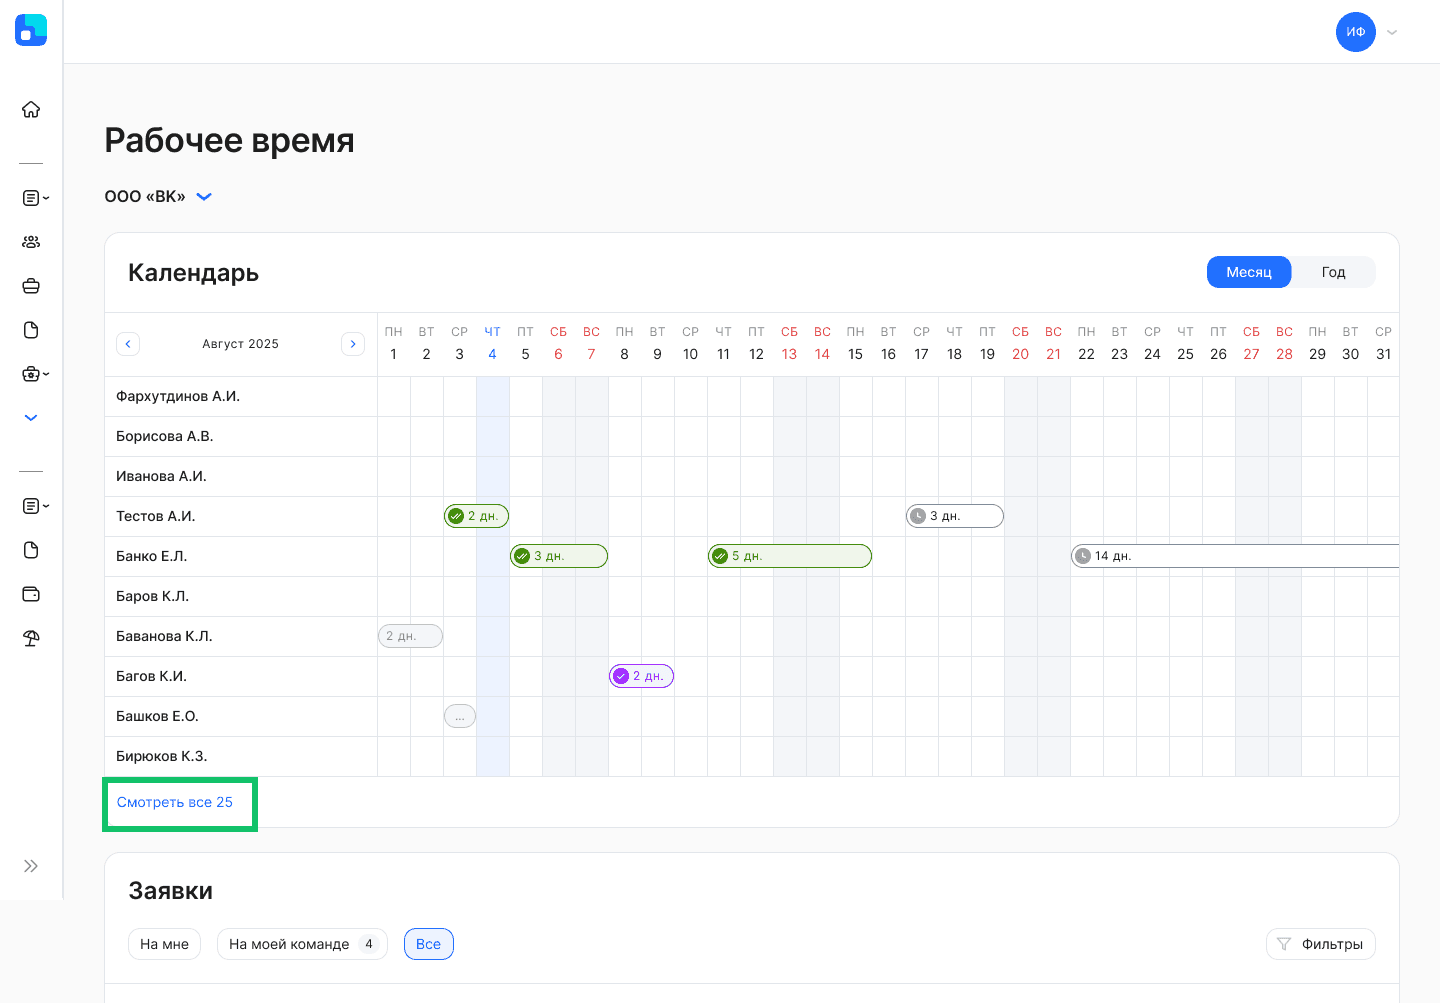Click the app logo at top left
The height and width of the screenshot is (1003, 1440).
(31, 30)
